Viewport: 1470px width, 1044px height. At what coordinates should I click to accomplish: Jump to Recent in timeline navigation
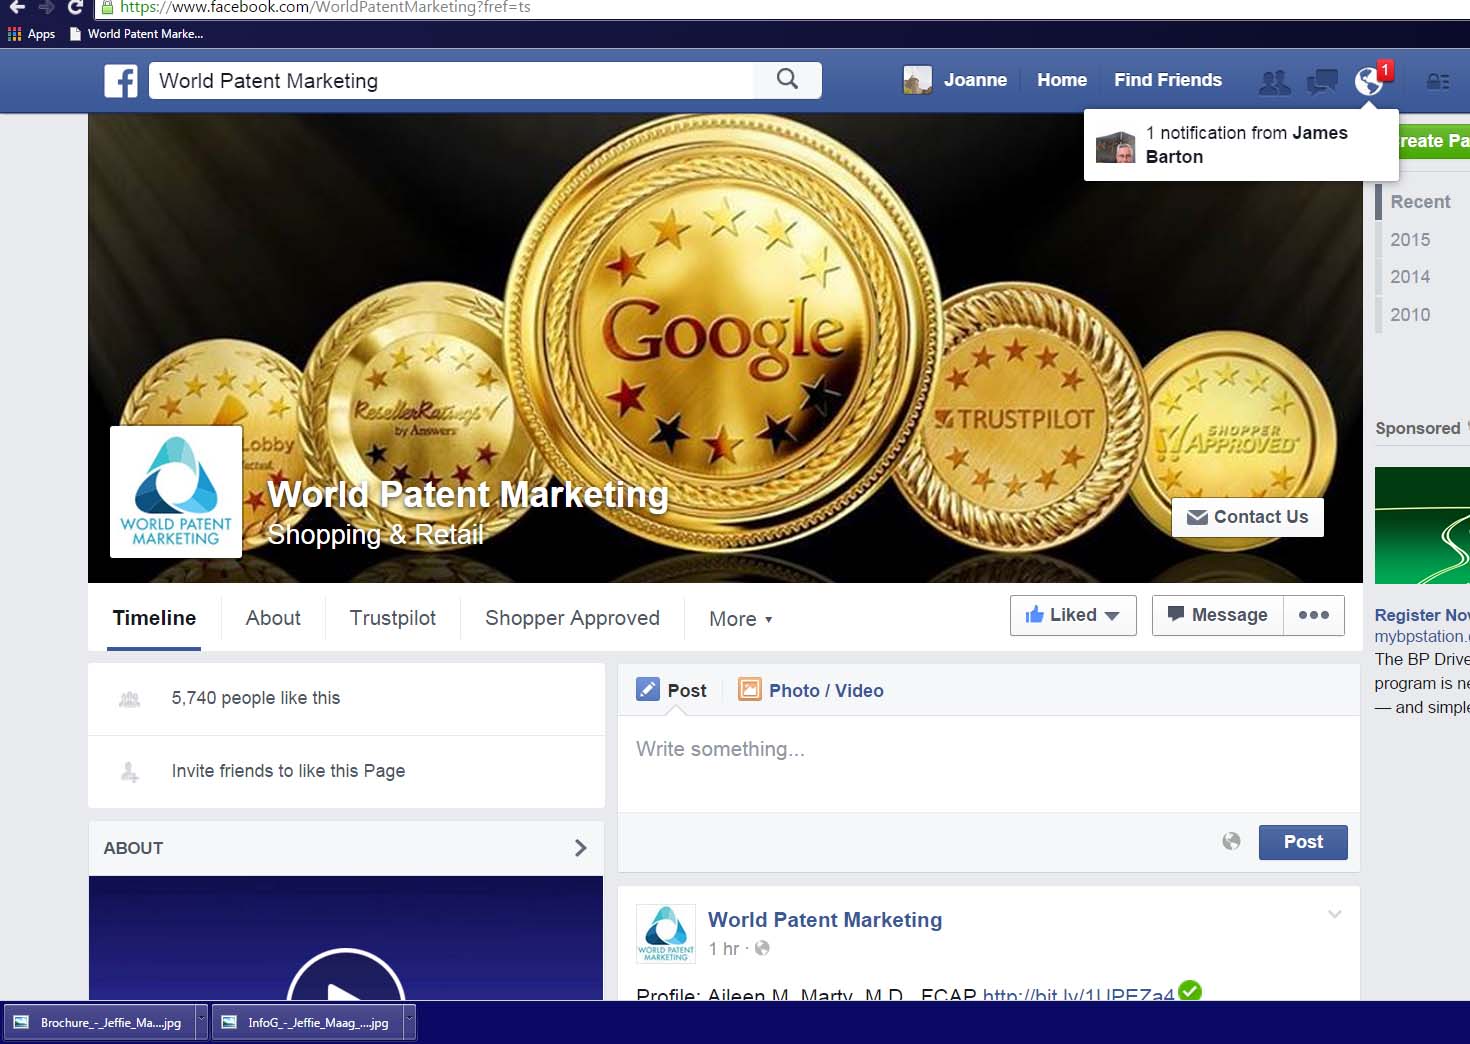coord(1420,202)
